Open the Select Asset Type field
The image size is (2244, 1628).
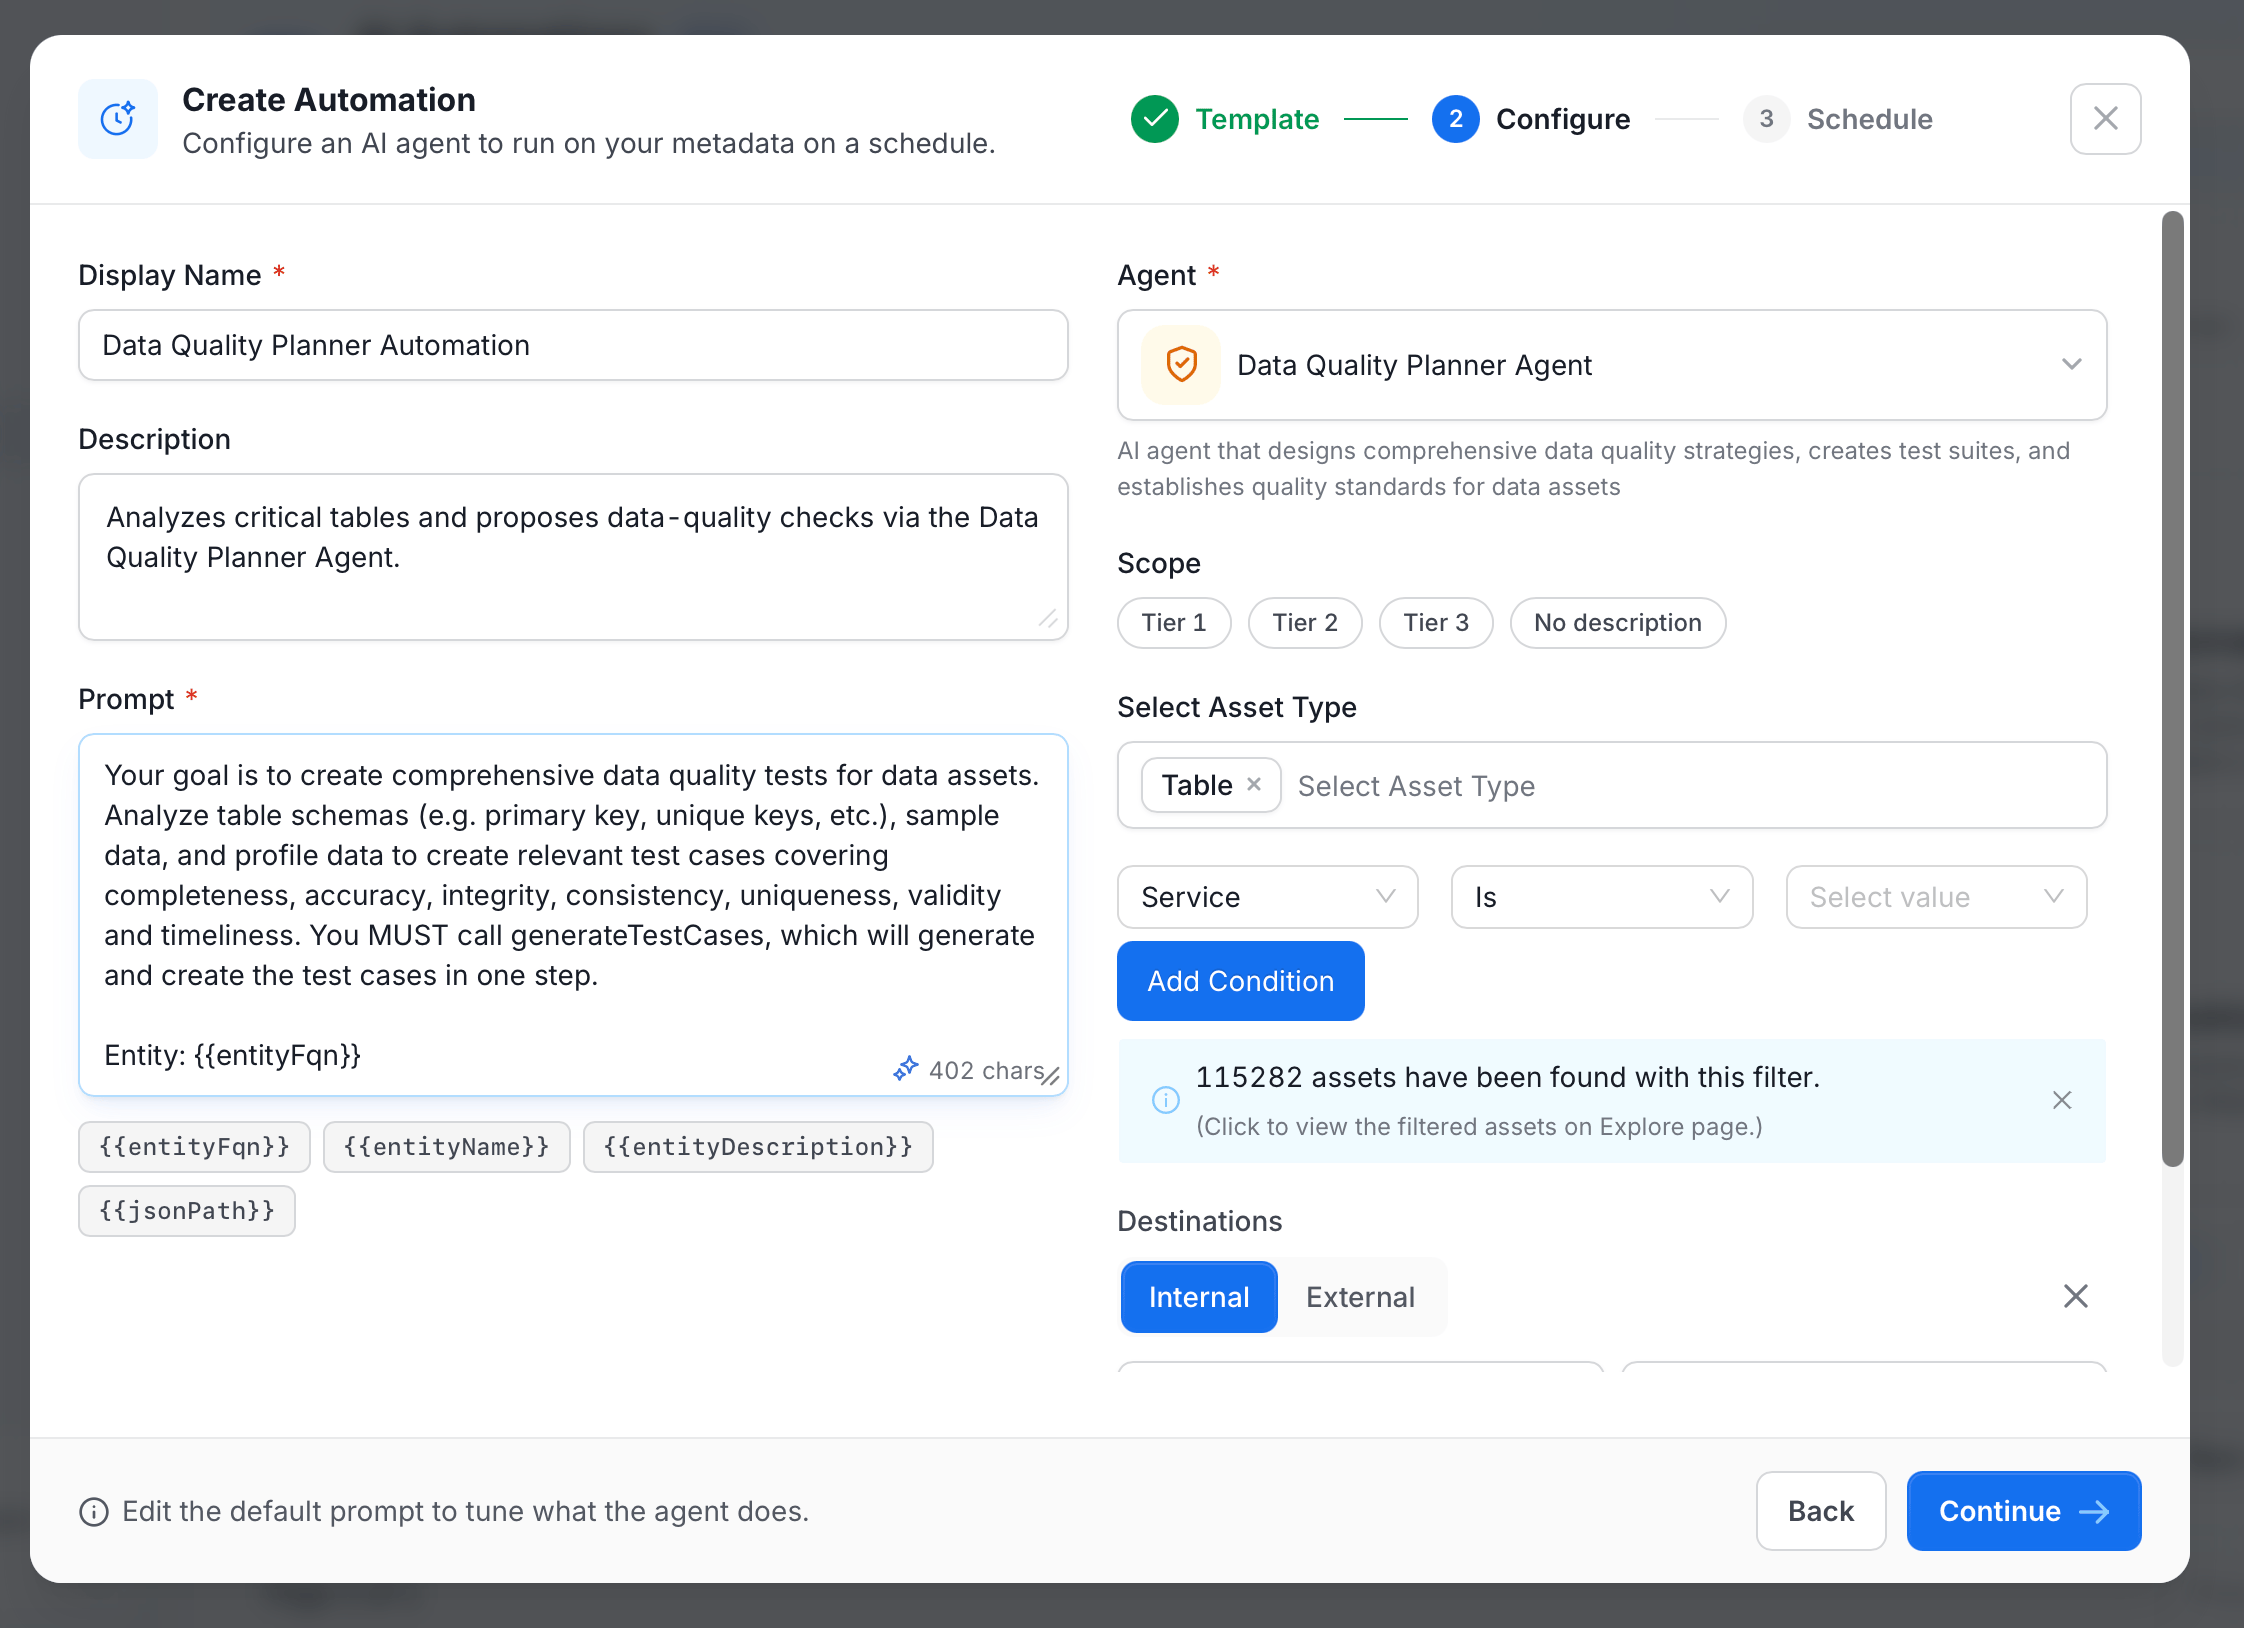[1612, 785]
